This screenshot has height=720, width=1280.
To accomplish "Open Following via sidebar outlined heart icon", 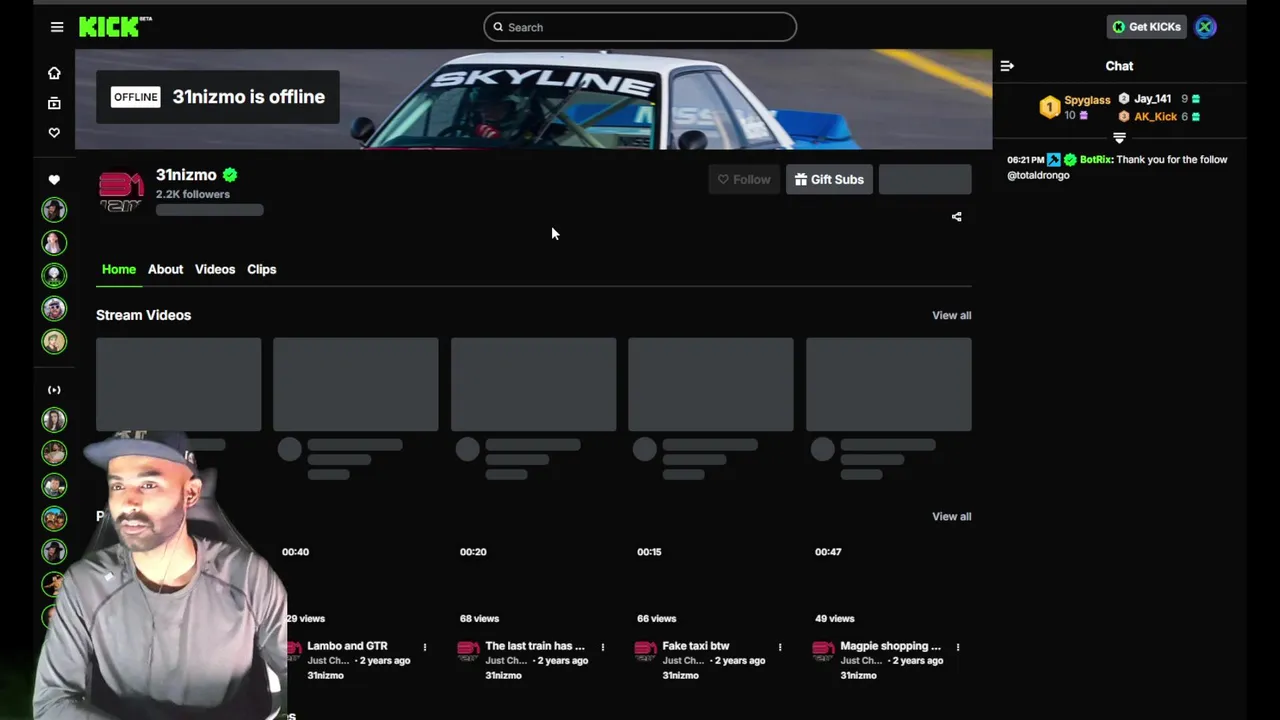I will 54,132.
